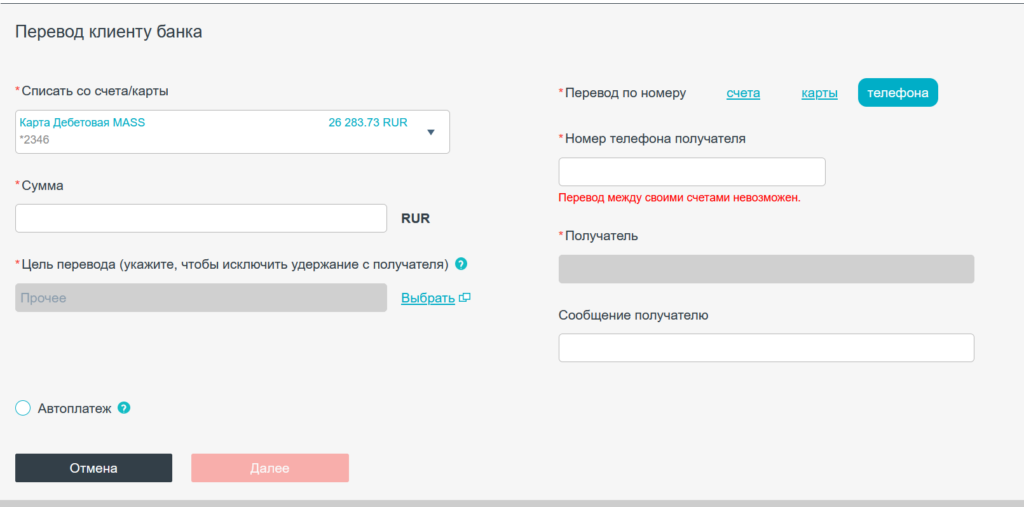This screenshot has height=507, width=1024.
Task: Switch transfer by number to карты
Action: coord(820,93)
